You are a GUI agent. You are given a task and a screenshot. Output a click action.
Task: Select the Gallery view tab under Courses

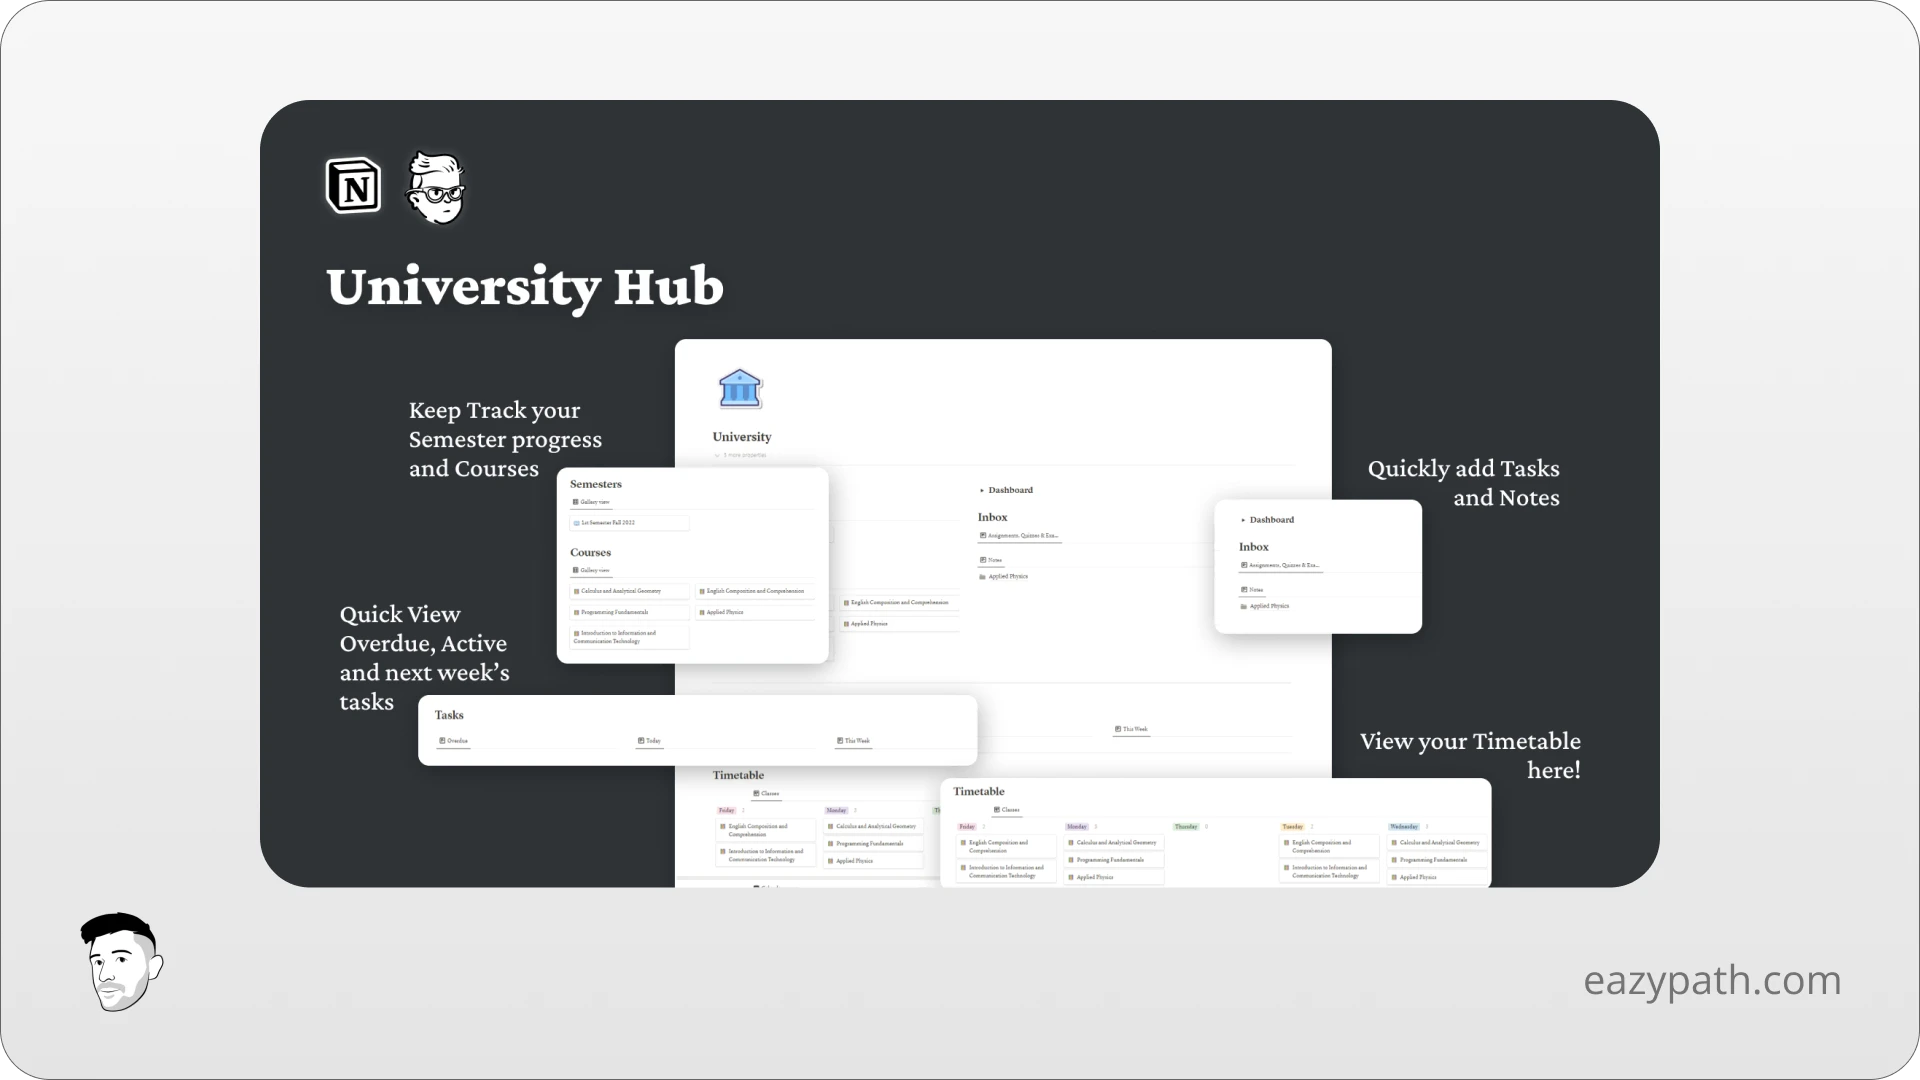pos(591,570)
